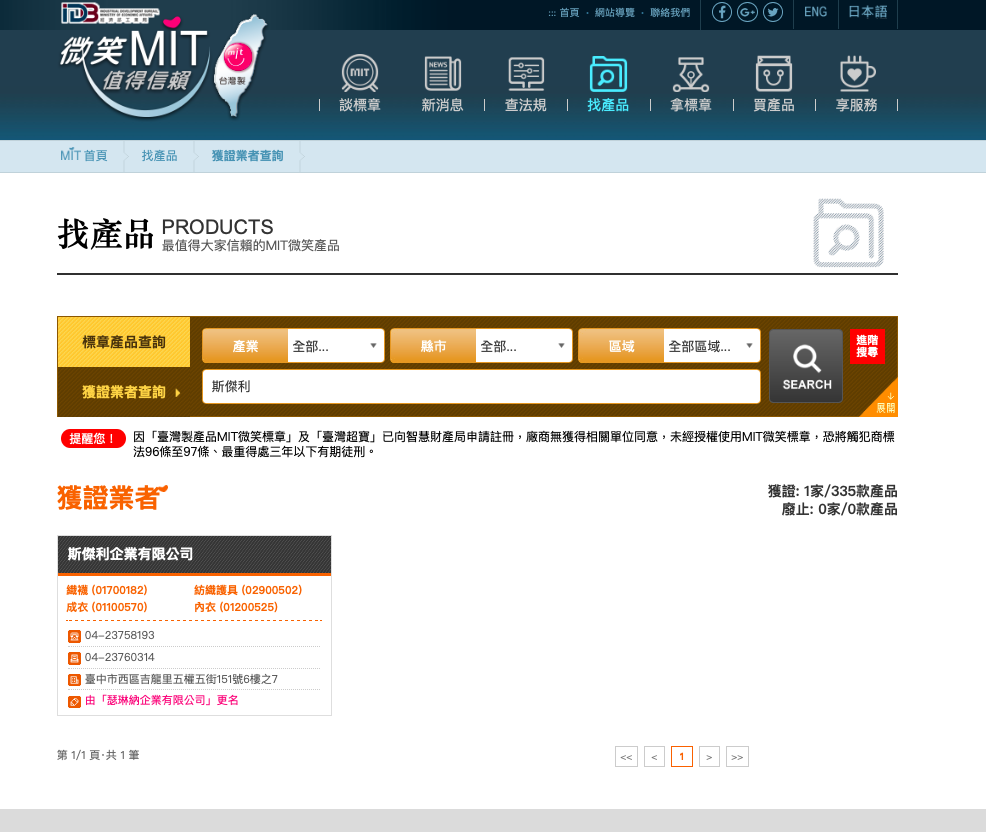Click the 廢止: 0家/0款產品 count
The width and height of the screenshot is (986, 832).
tap(839, 509)
